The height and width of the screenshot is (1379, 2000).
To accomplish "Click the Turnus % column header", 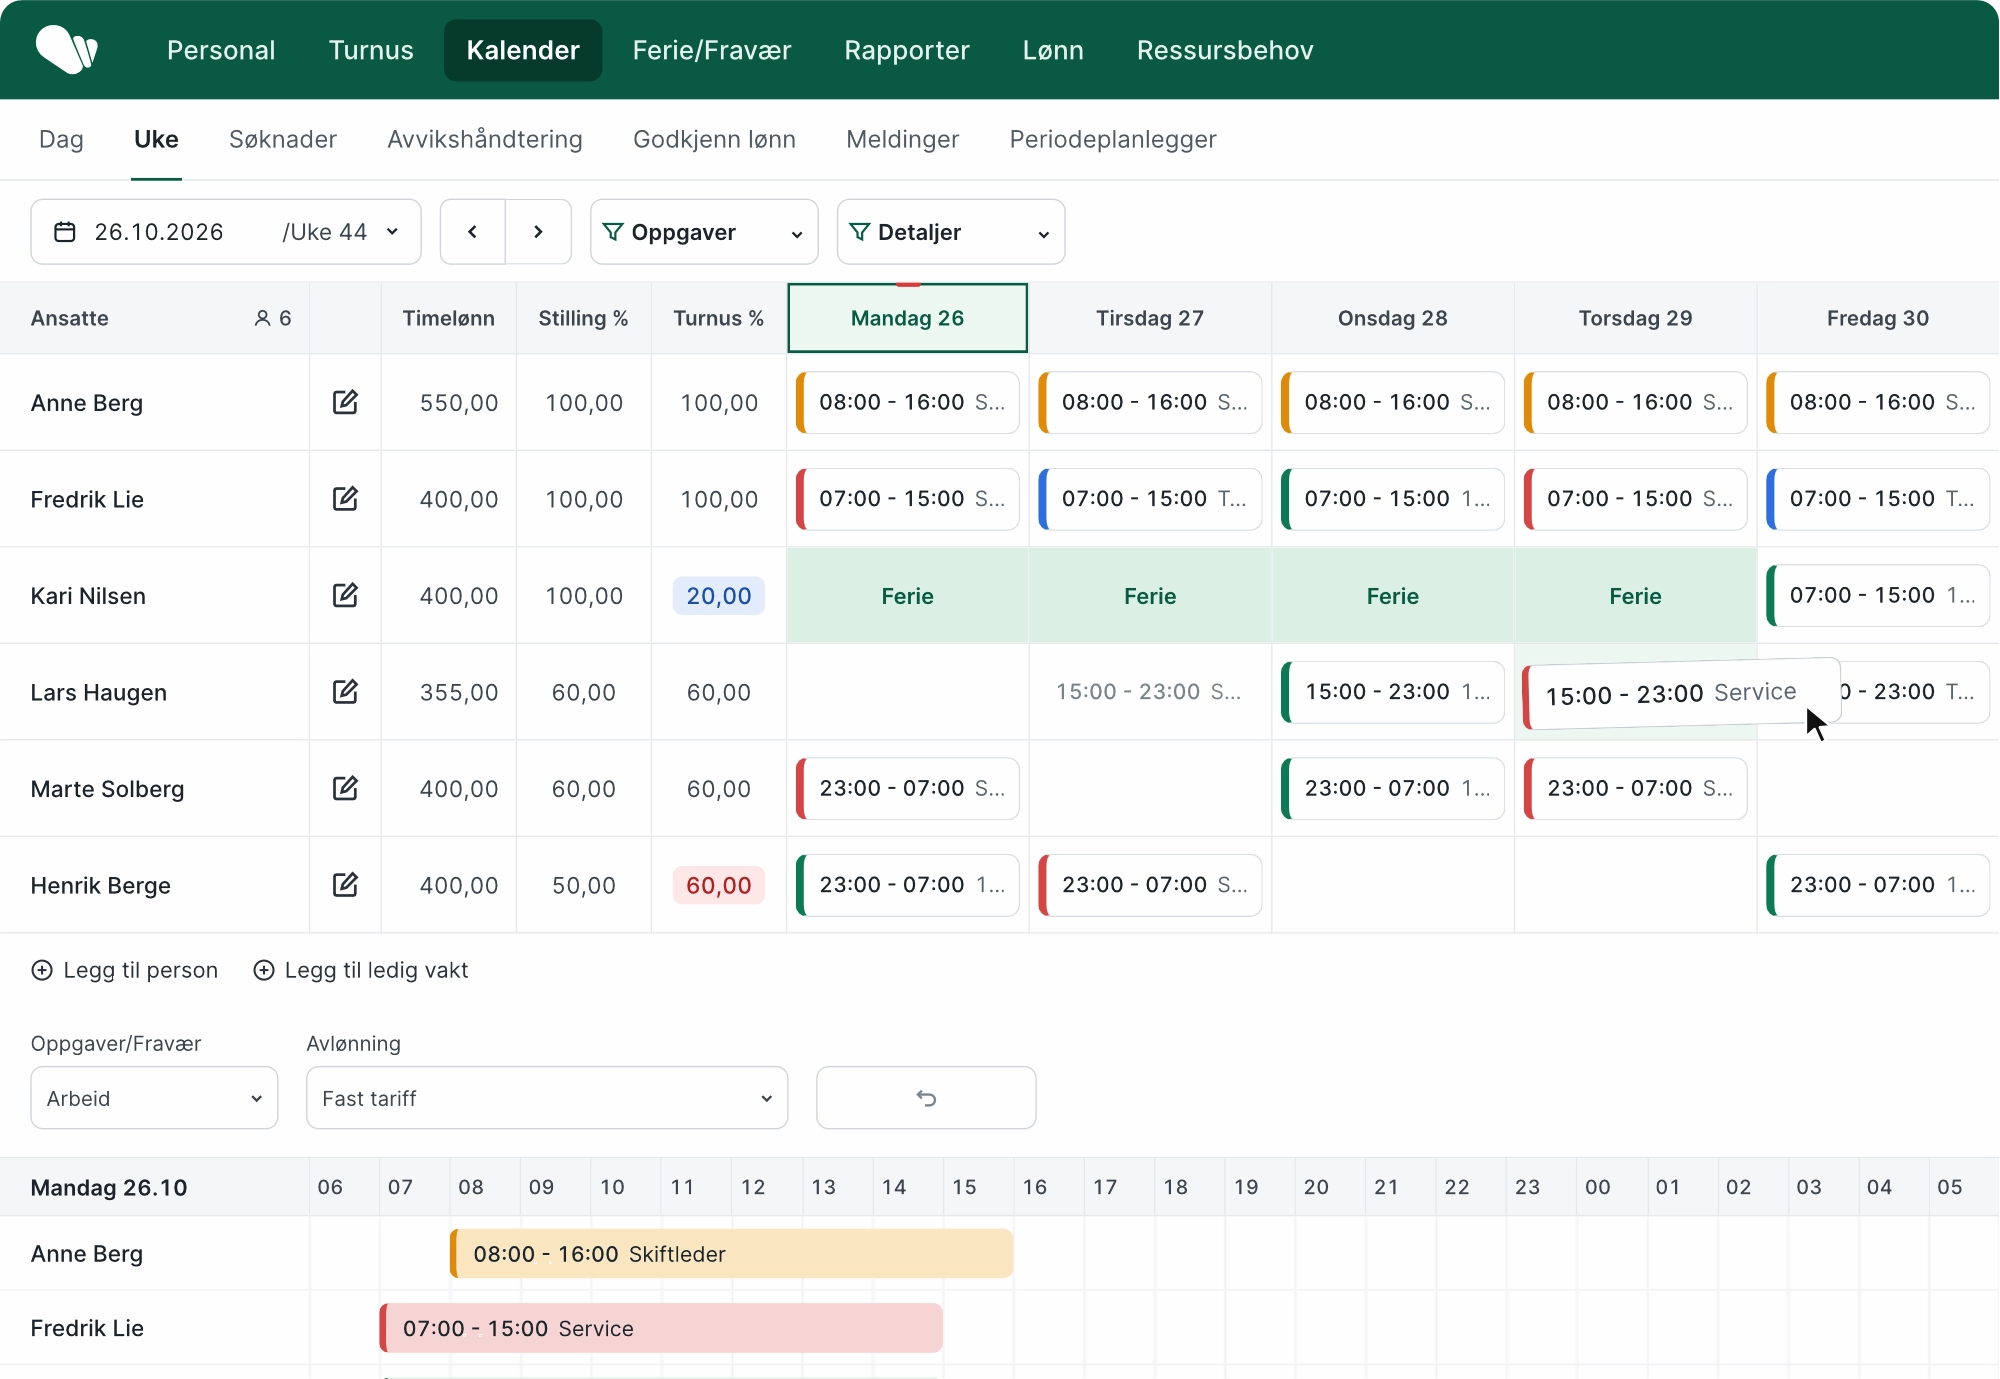I will click(719, 318).
